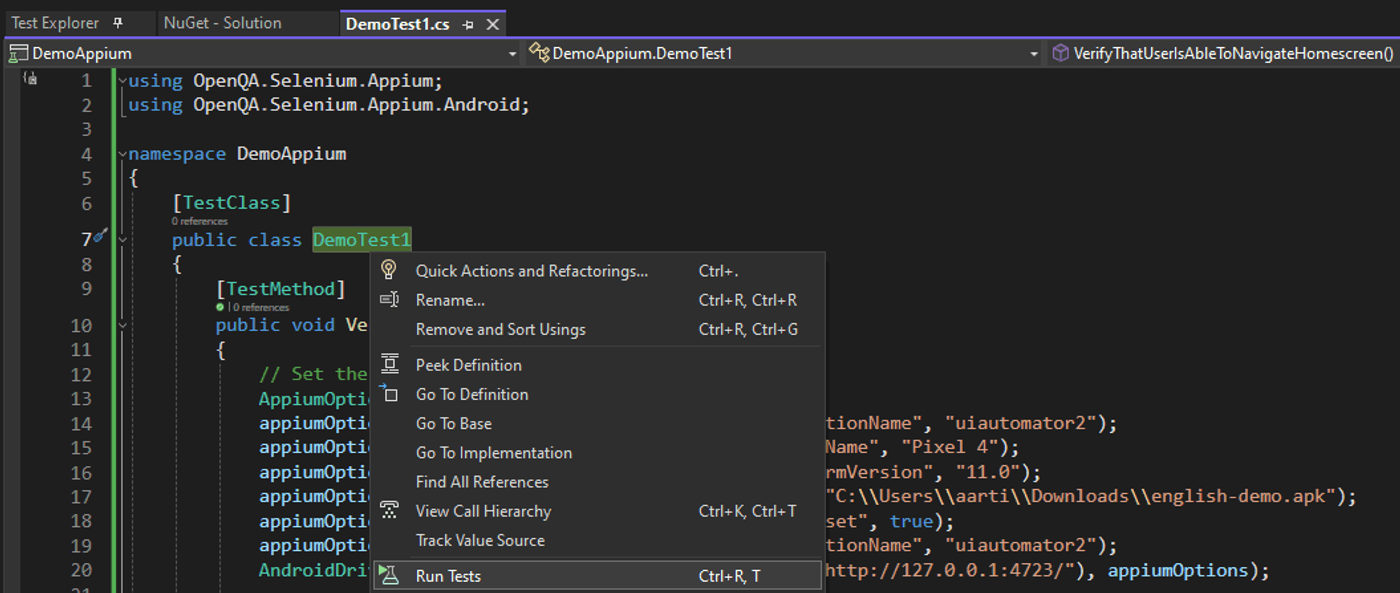Select Track Value Source
The width and height of the screenshot is (1400, 593).
[x=596, y=540]
